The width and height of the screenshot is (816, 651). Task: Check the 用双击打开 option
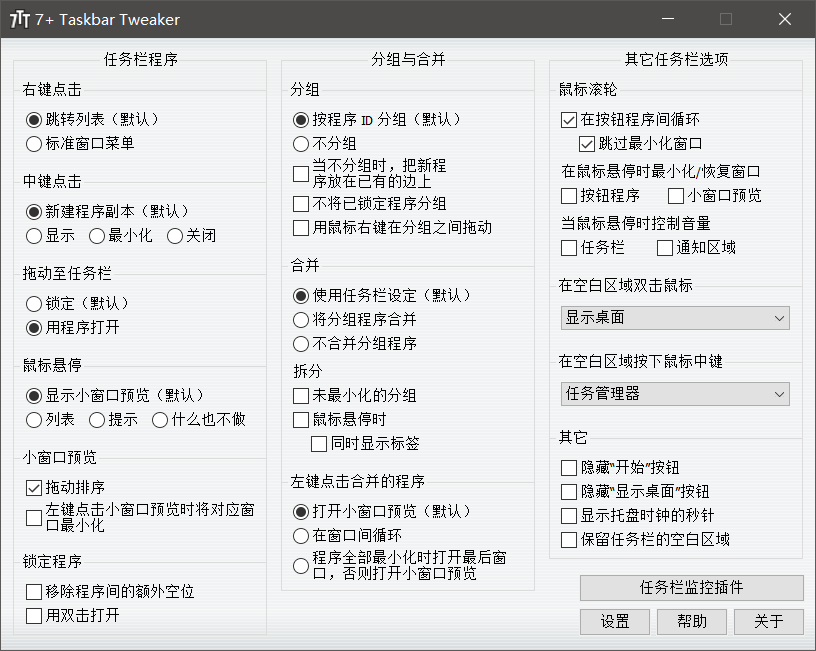34,615
